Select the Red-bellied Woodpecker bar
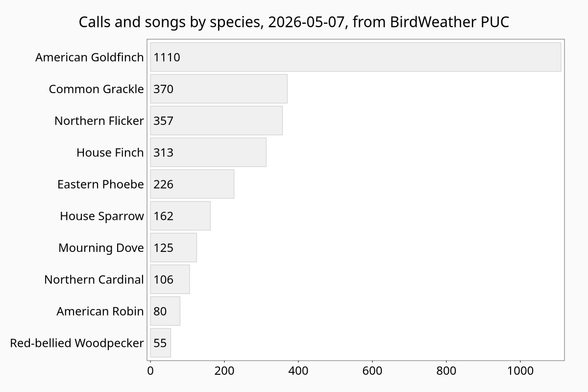 (160, 343)
